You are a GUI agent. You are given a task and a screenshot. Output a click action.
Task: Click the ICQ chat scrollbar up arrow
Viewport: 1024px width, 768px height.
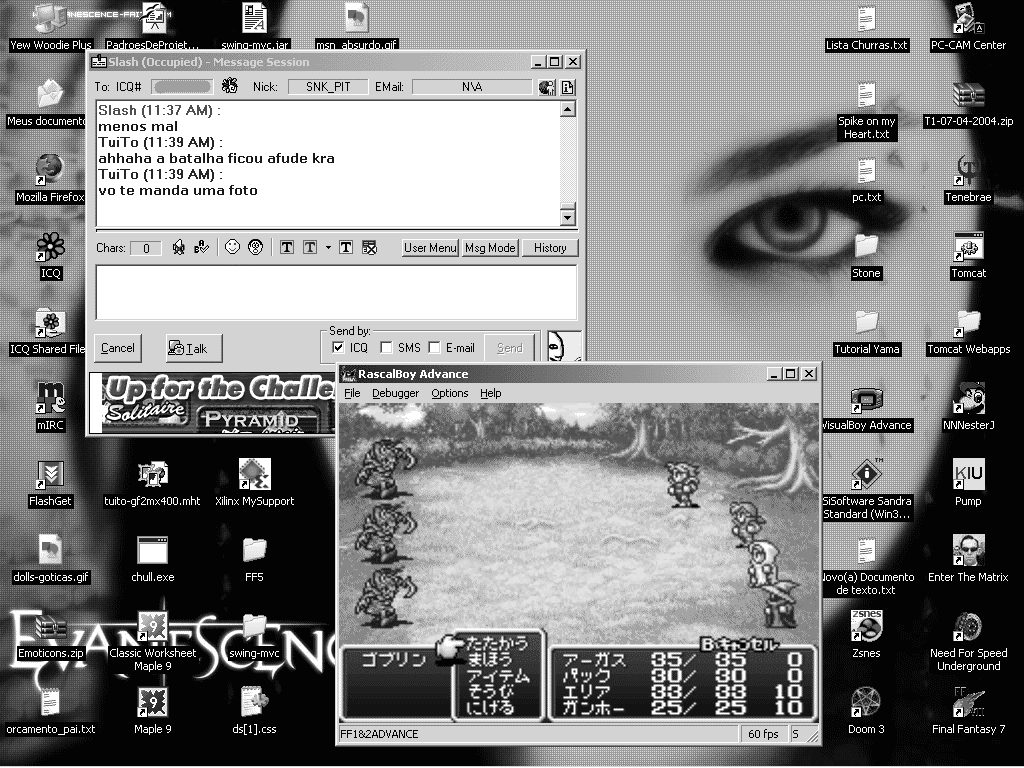point(568,109)
